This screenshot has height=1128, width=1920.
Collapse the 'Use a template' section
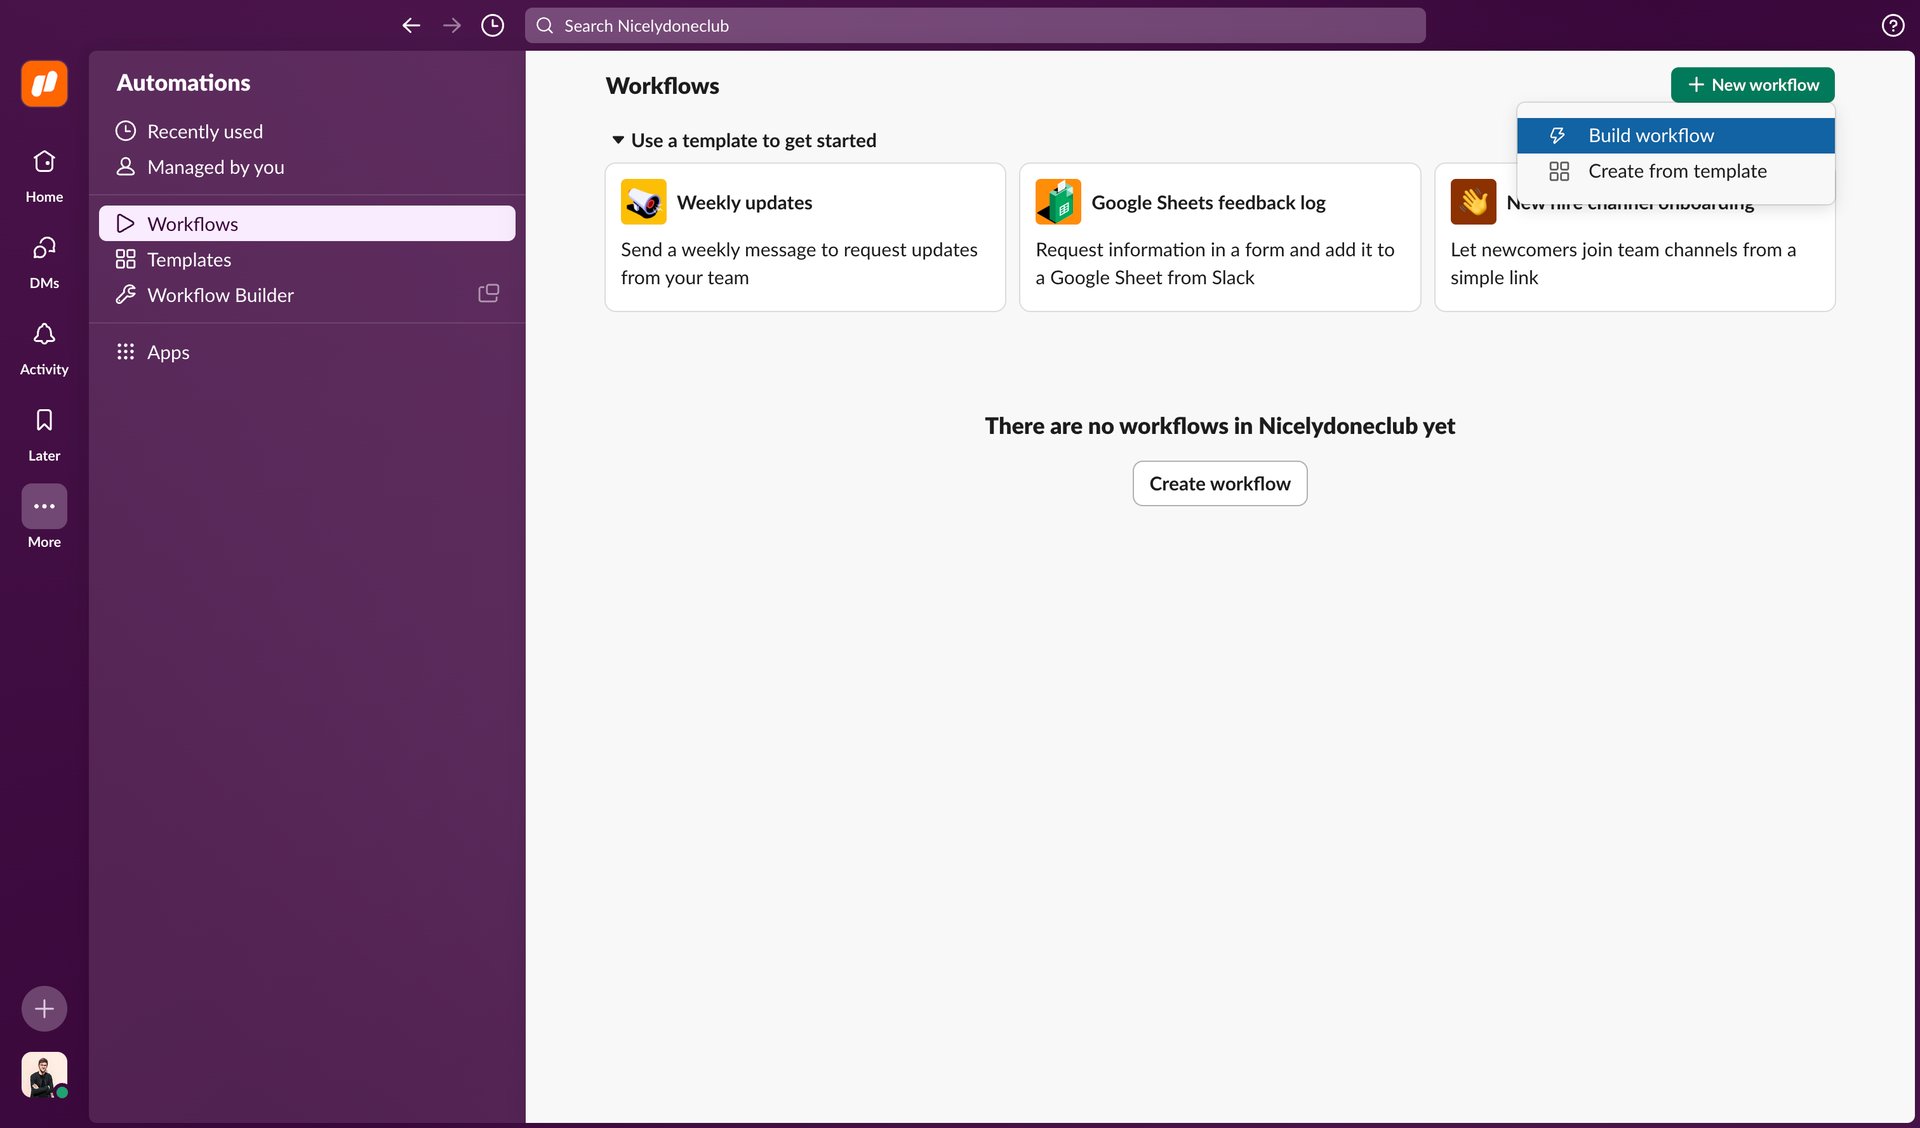[618, 140]
